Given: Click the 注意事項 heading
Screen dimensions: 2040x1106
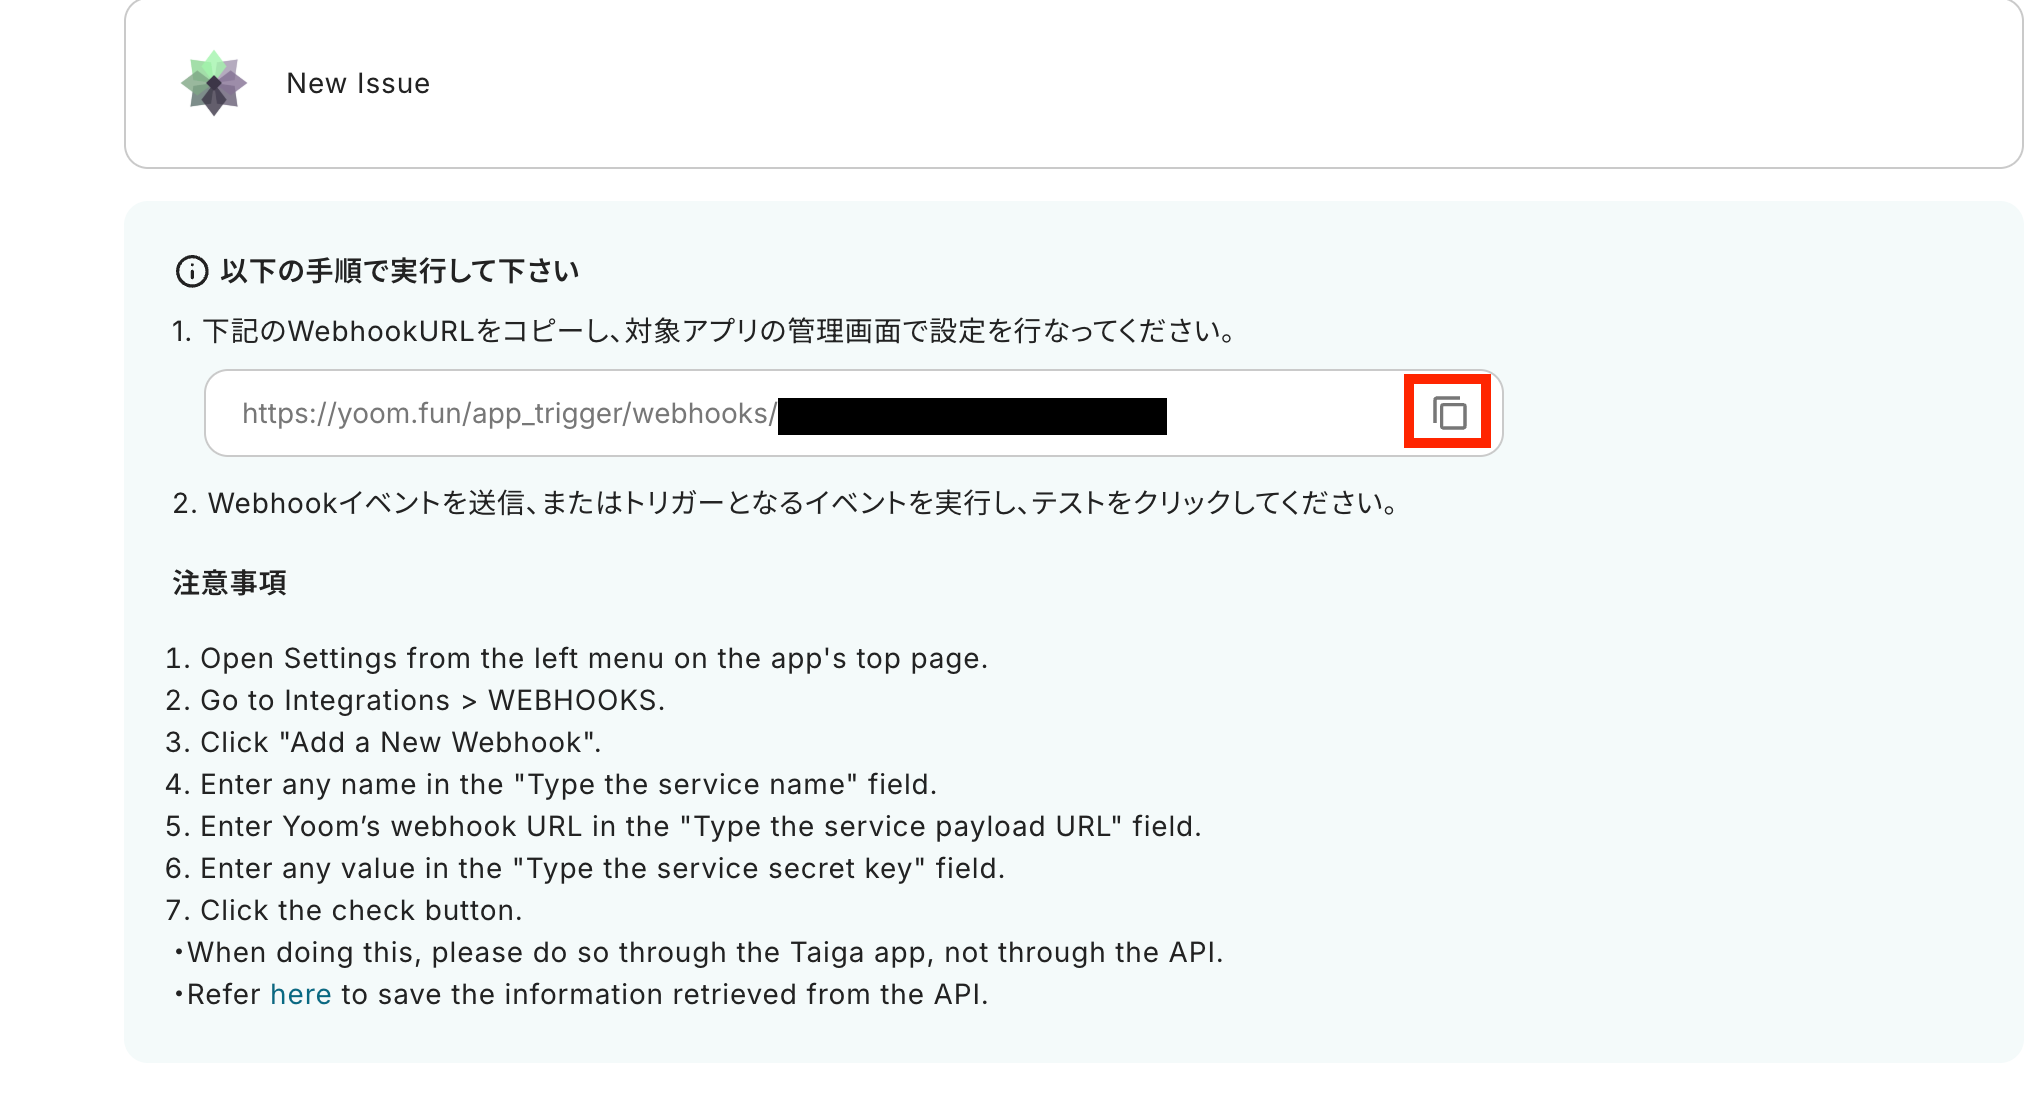Looking at the screenshot, I should 230,583.
